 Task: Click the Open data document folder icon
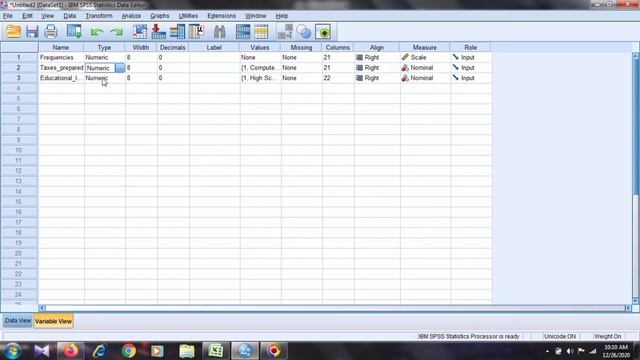[x=13, y=31]
